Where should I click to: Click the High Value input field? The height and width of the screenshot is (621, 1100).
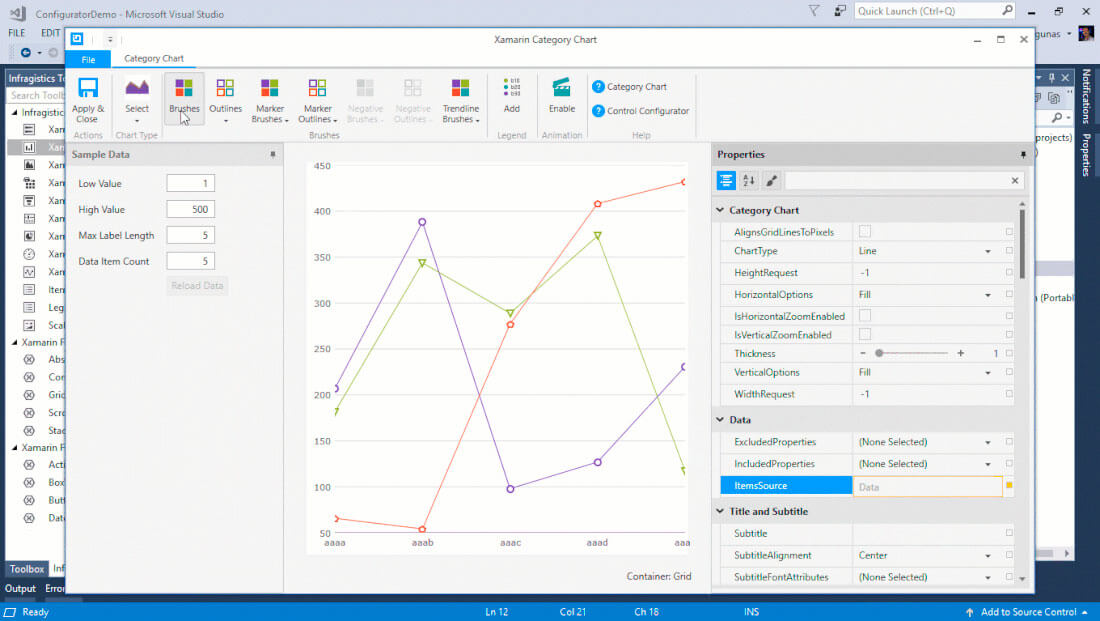(x=191, y=209)
